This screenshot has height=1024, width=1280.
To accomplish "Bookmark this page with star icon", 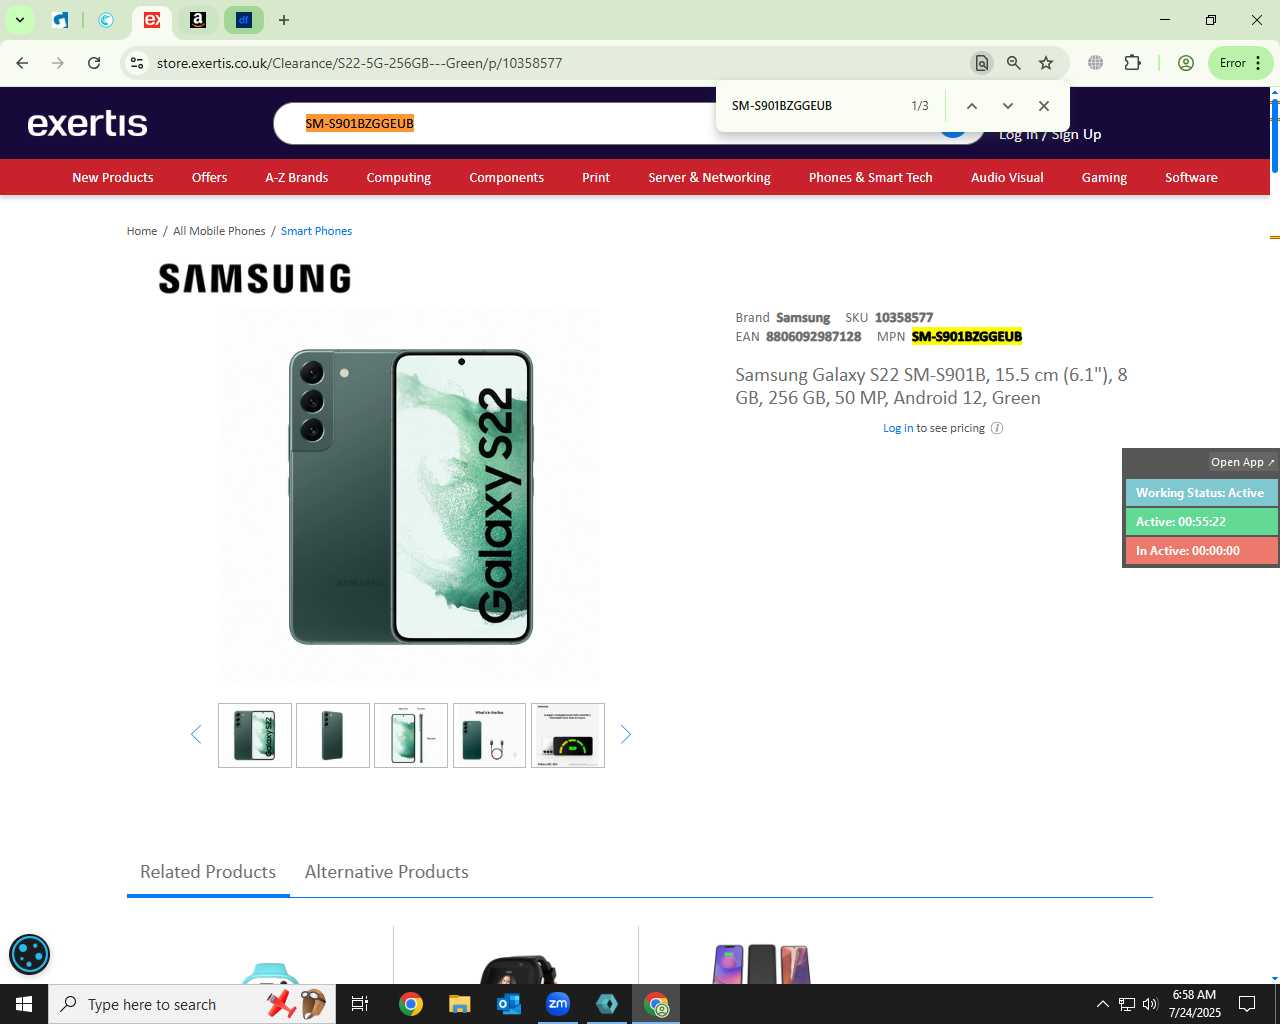I will 1046,63.
